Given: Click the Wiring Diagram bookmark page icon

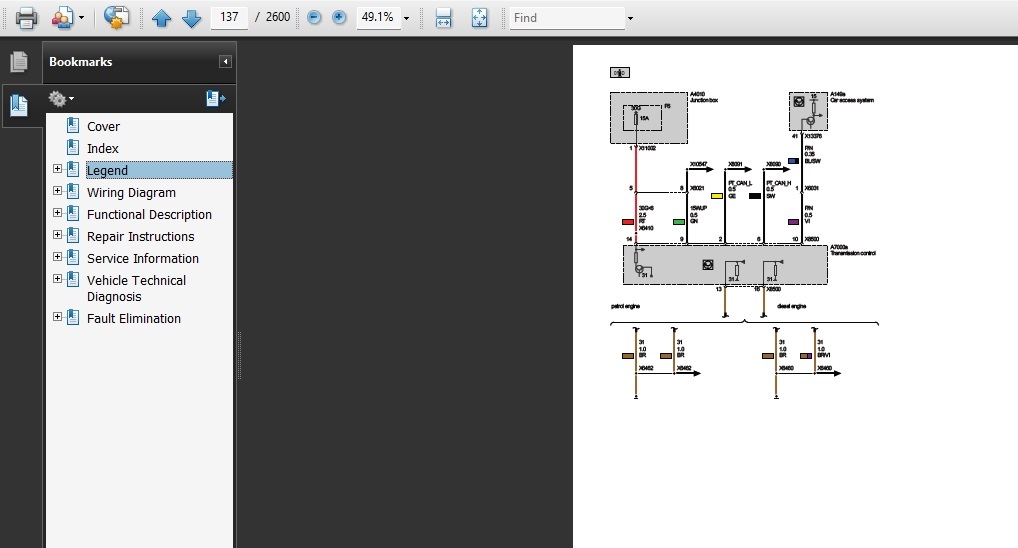Looking at the screenshot, I should pyautogui.click(x=73, y=191).
